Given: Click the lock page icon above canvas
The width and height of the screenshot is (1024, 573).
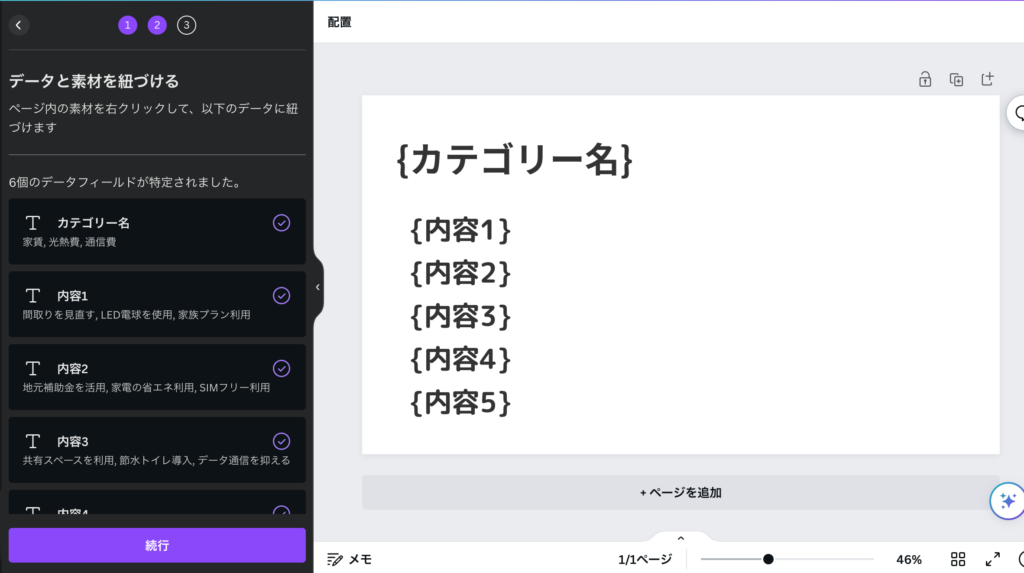Looking at the screenshot, I should pos(926,79).
